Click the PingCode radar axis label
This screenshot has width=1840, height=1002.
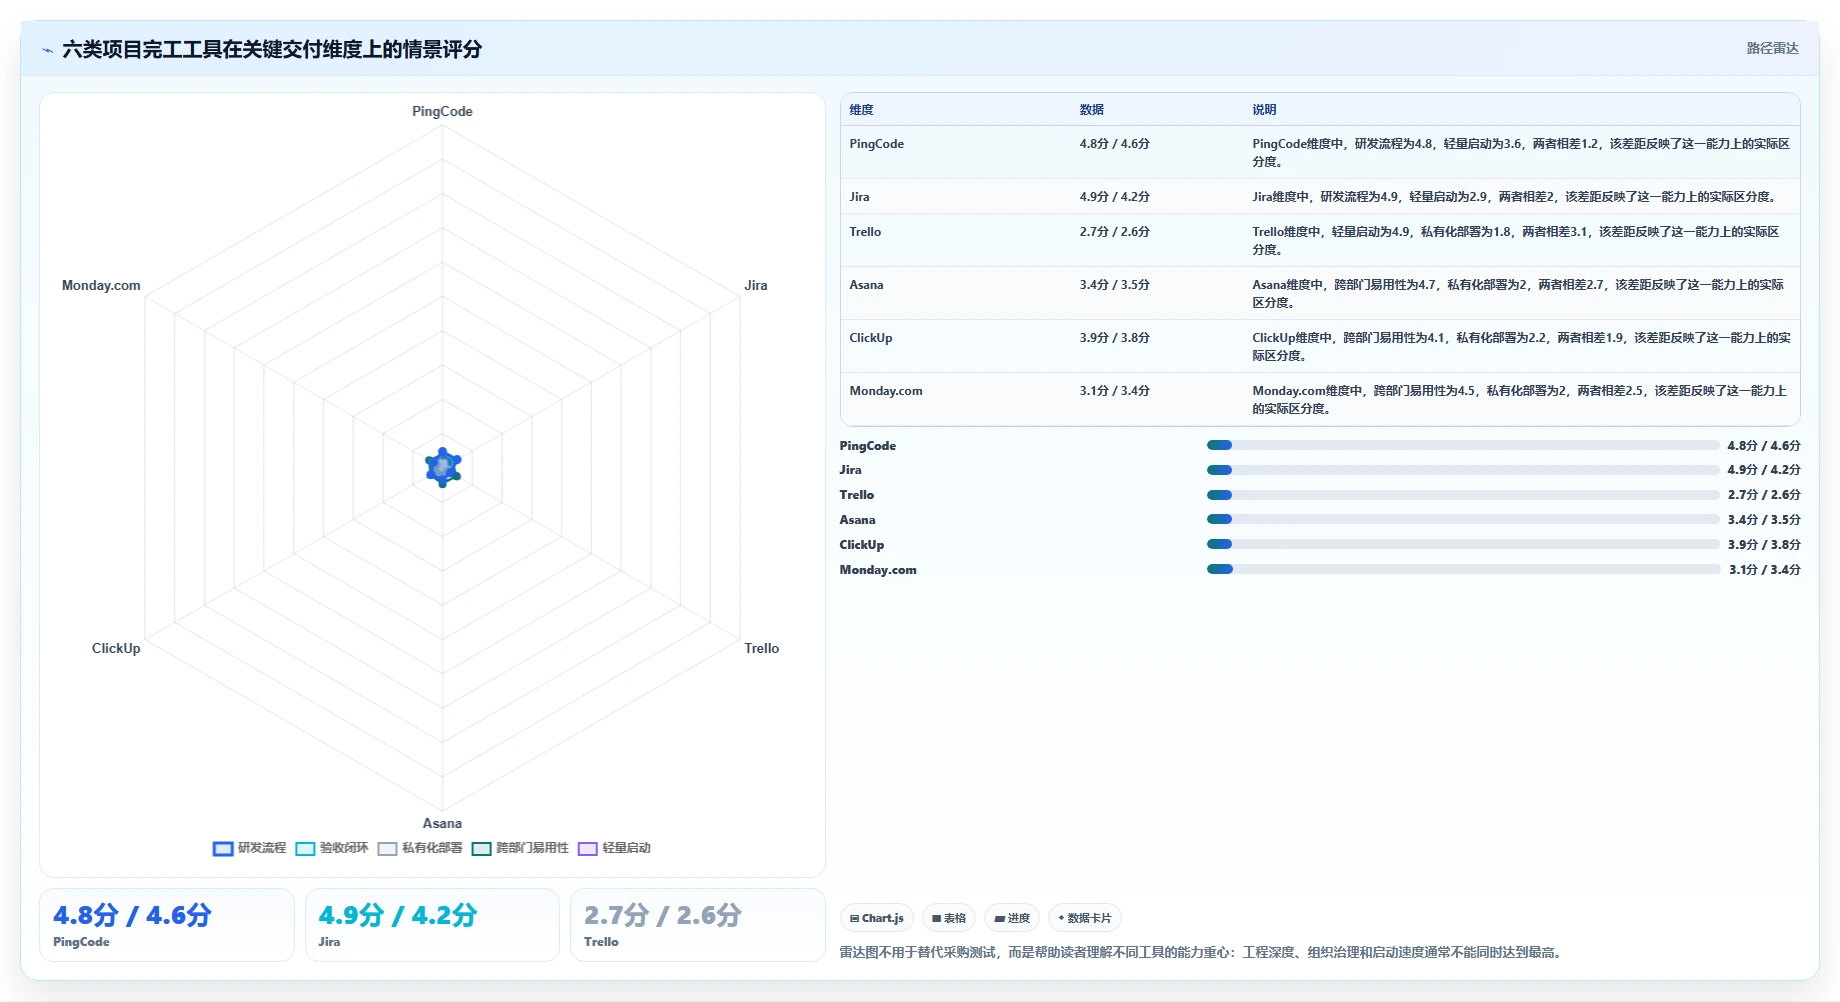[x=442, y=111]
